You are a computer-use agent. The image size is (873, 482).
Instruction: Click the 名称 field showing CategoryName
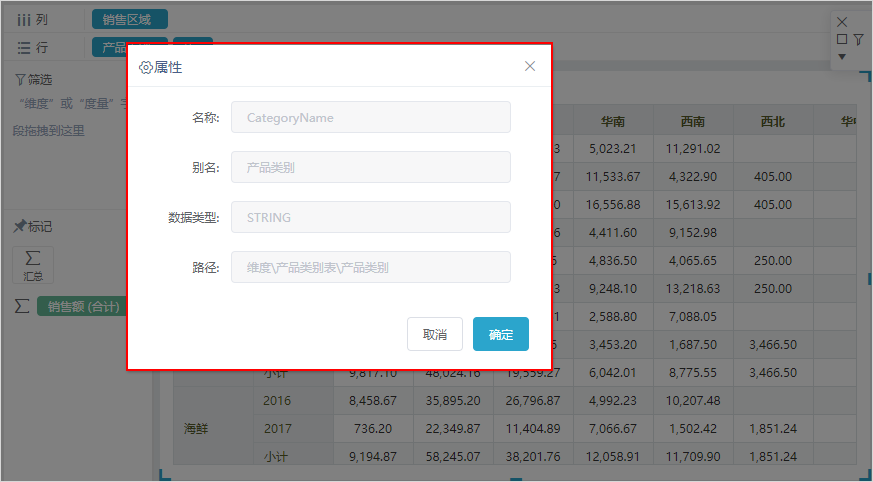371,117
